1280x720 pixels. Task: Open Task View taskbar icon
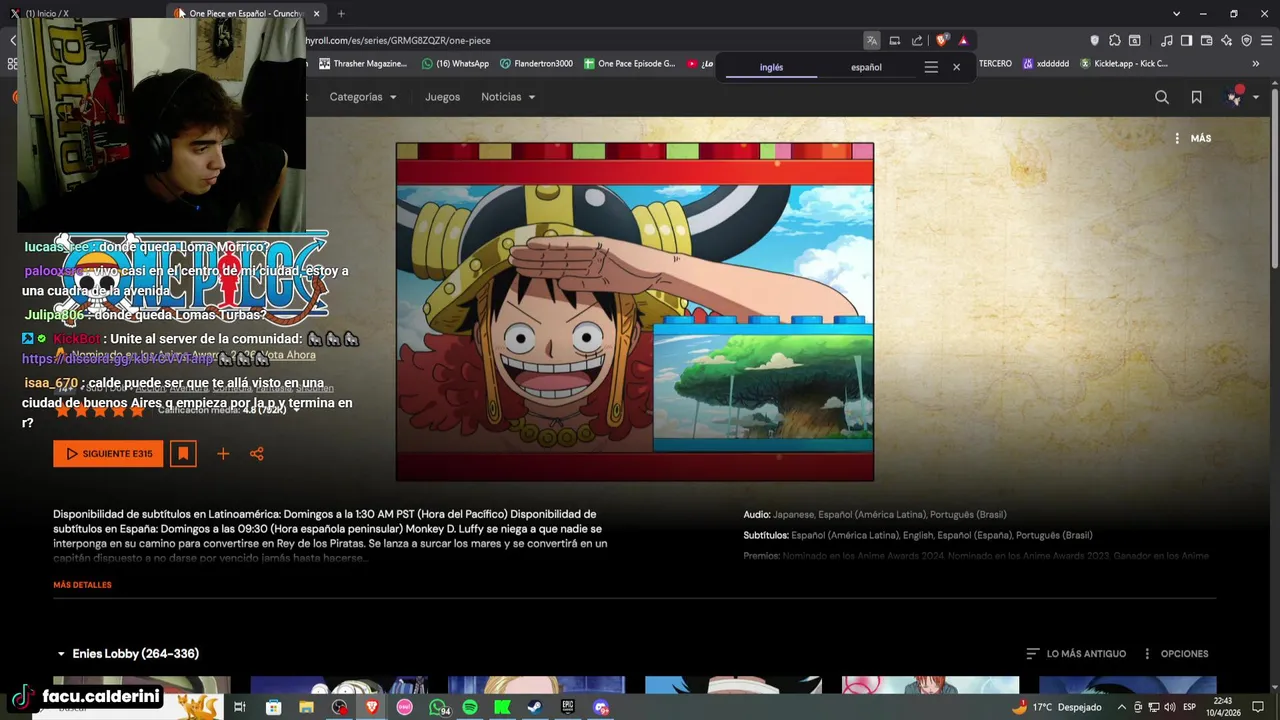240,707
